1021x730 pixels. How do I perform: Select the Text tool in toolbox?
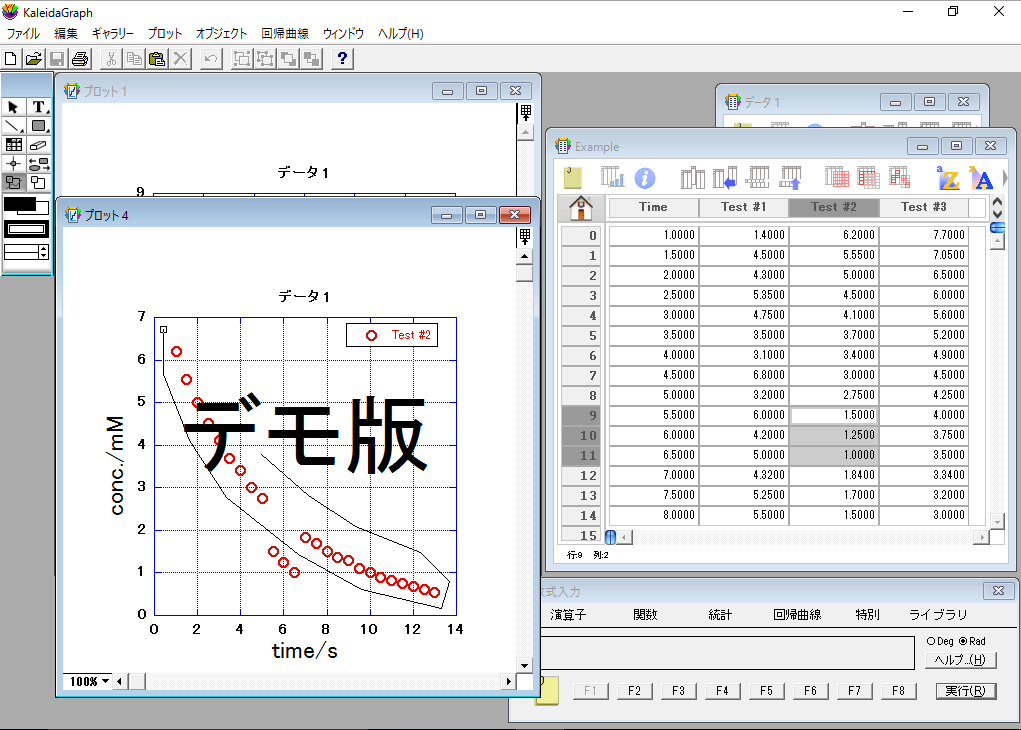pyautogui.click(x=38, y=107)
